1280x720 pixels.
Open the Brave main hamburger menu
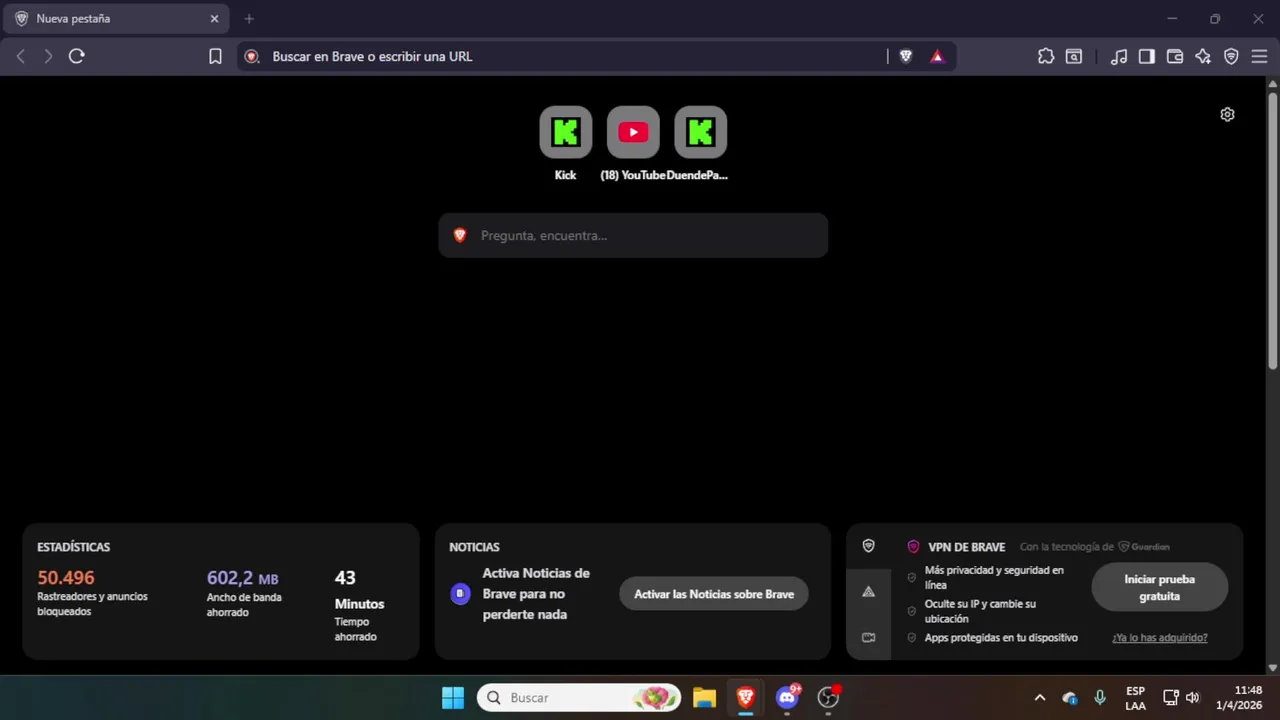coord(1259,56)
